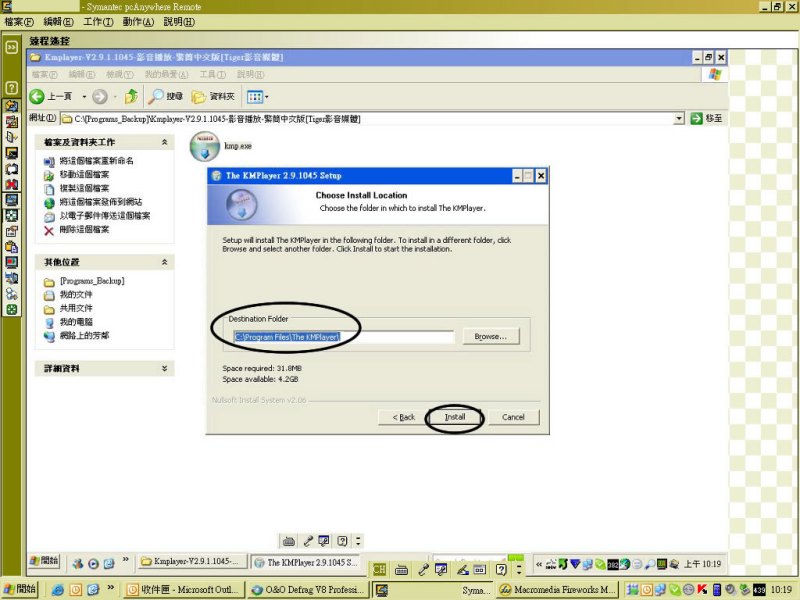Open [Programs_Backup] under 其他位置
The image size is (800, 600).
[92, 281]
